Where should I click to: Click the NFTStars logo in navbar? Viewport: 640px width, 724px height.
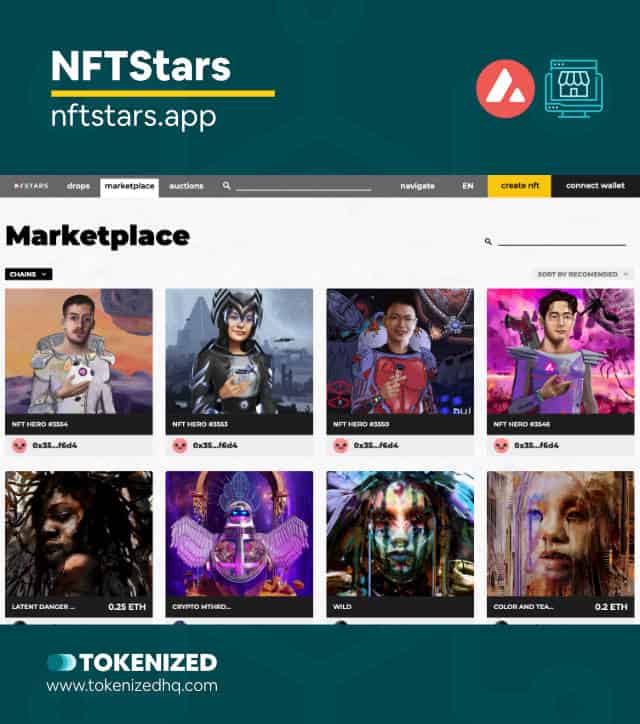coord(31,186)
